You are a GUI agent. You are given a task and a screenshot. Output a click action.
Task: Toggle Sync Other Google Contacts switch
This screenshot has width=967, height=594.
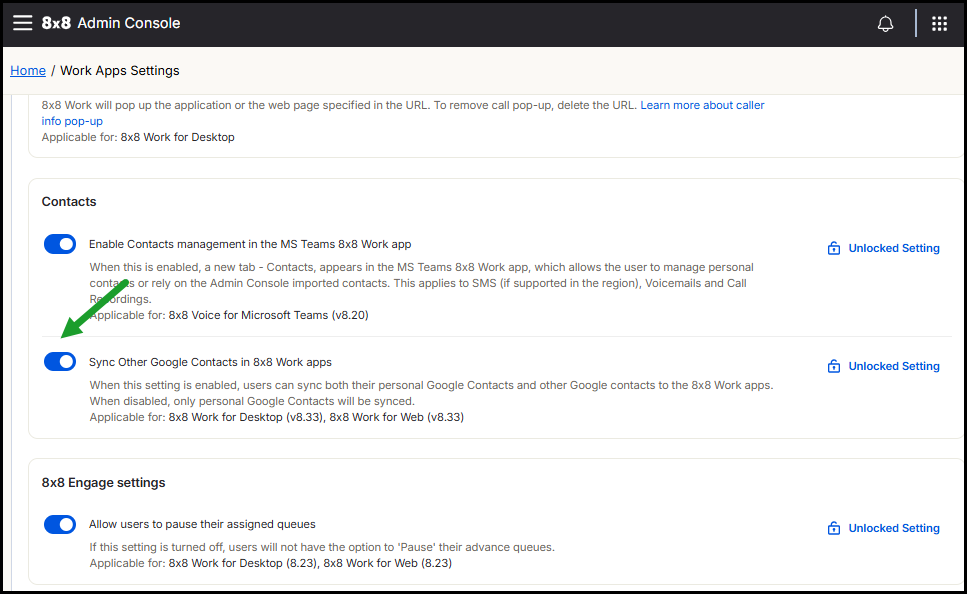pos(60,361)
